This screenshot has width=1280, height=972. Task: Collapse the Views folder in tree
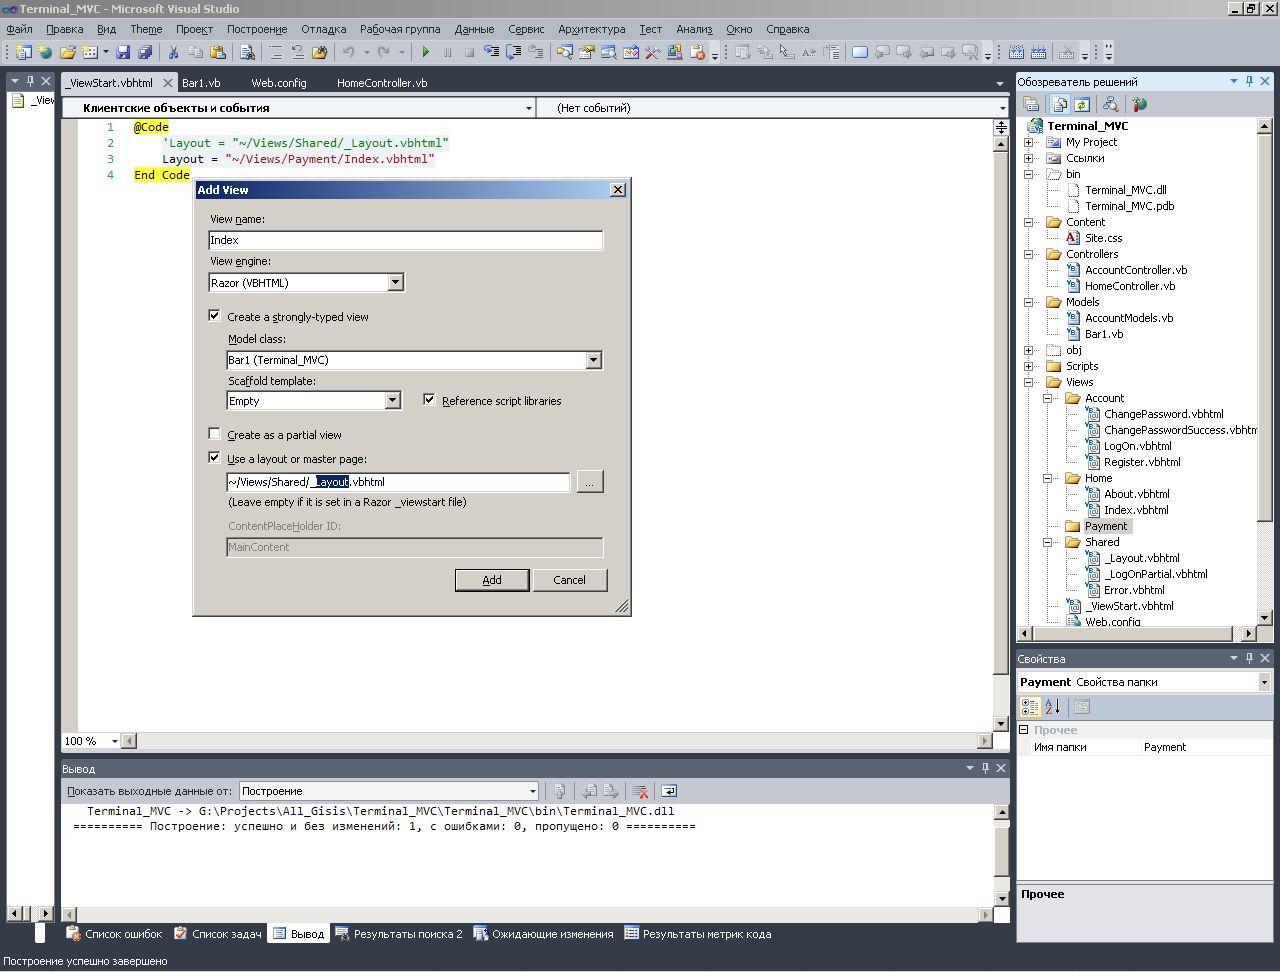pos(1028,382)
